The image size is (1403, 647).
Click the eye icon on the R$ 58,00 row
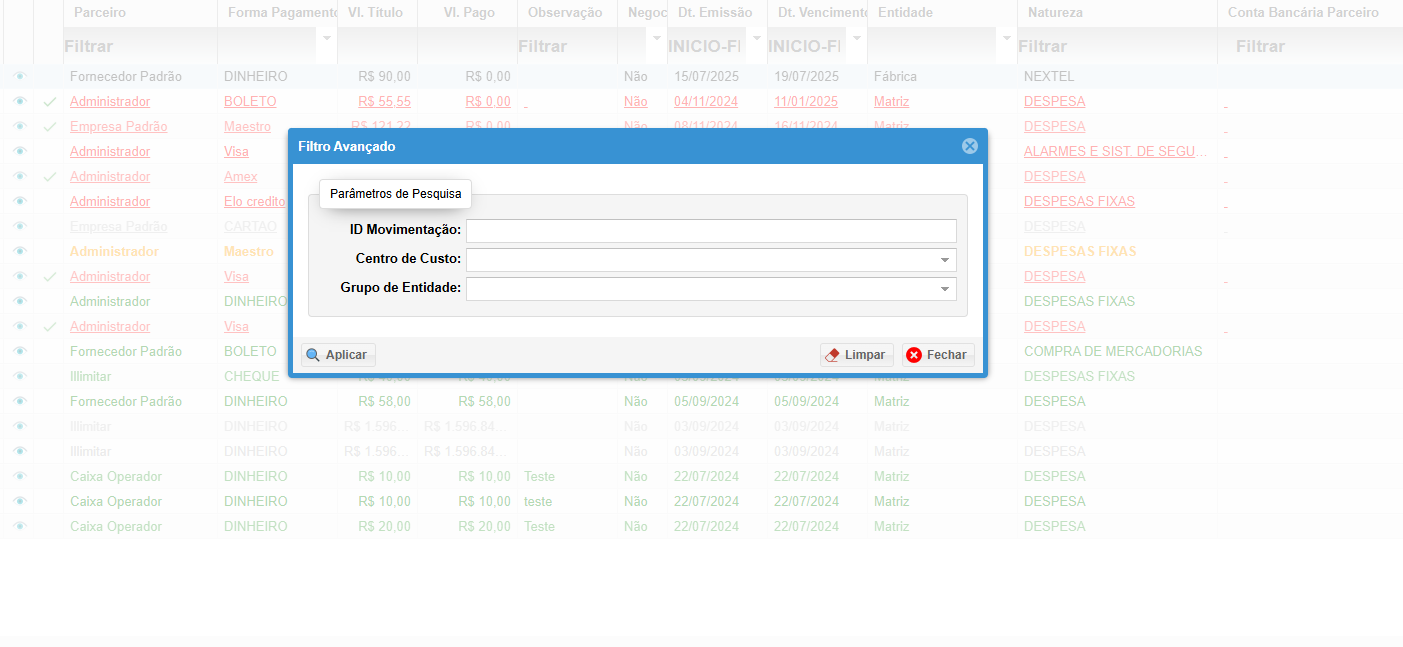pyautogui.click(x=19, y=401)
